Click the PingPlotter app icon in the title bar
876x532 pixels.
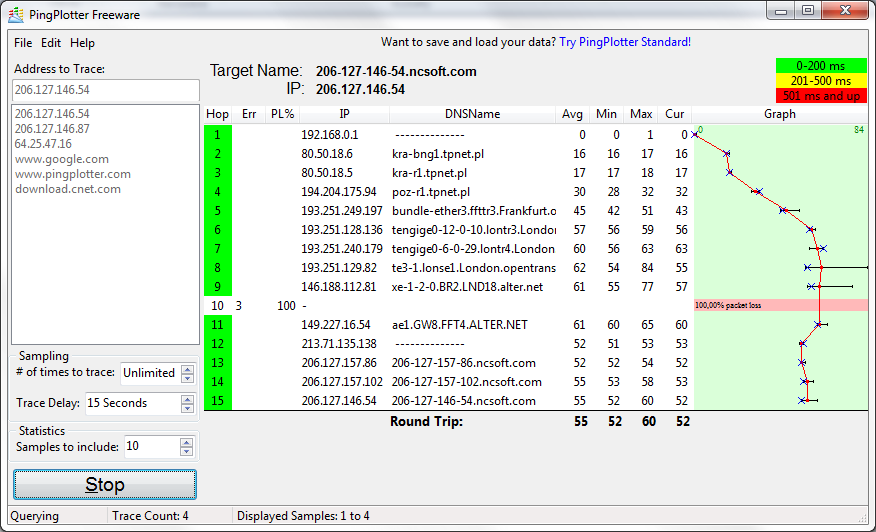16,15
